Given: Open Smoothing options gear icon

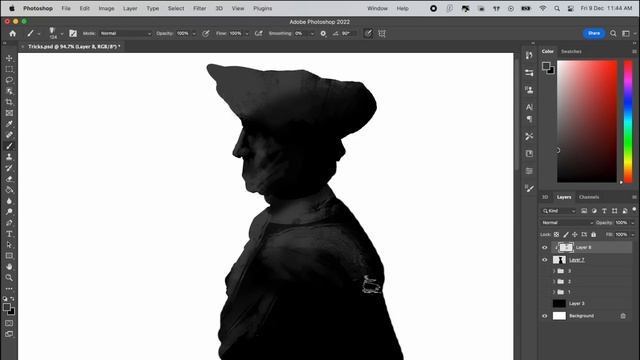Looking at the screenshot, I should pyautogui.click(x=323, y=33).
